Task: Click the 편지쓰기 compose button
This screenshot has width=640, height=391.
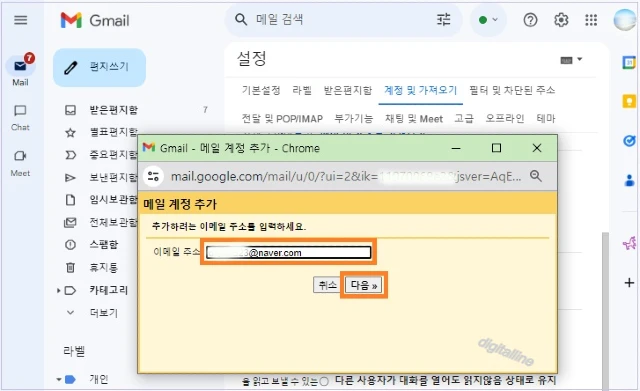Action: [99, 67]
